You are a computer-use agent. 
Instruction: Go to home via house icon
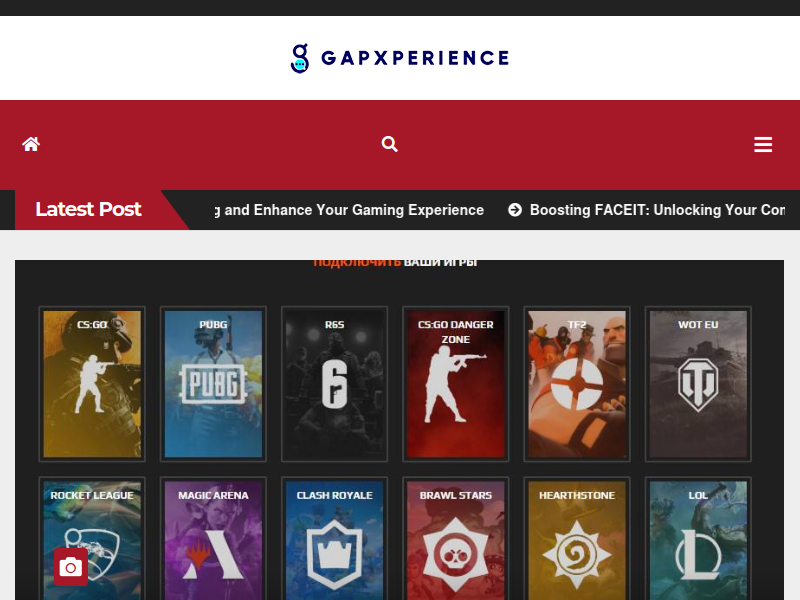(31, 144)
